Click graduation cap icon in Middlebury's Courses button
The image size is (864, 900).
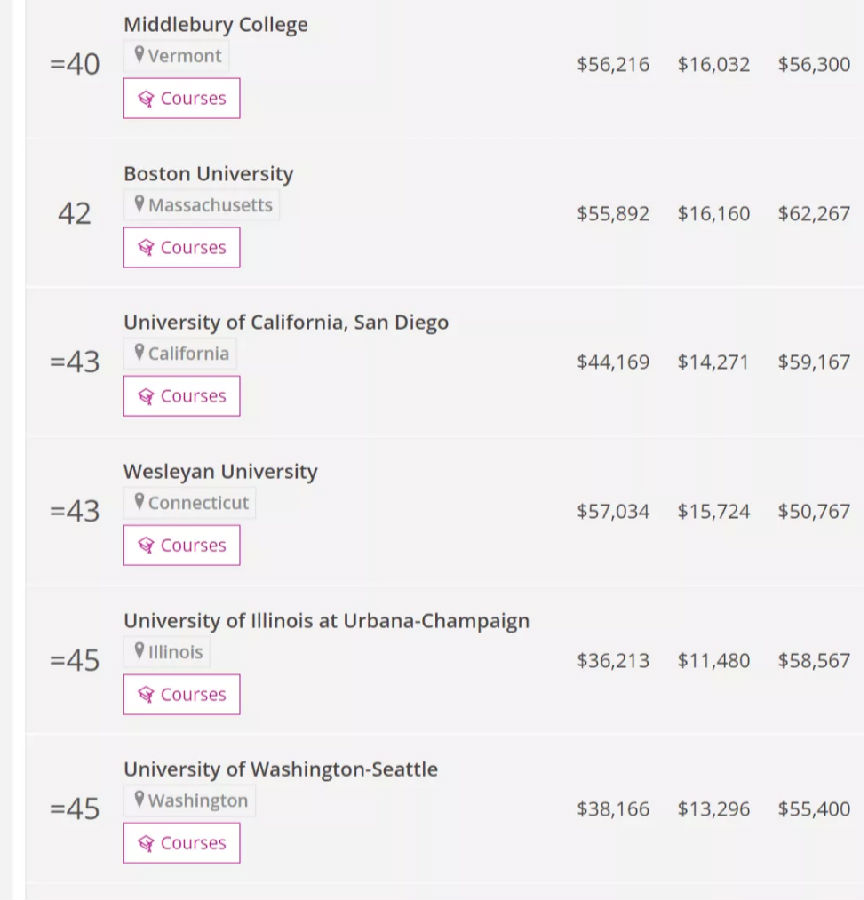[146, 99]
